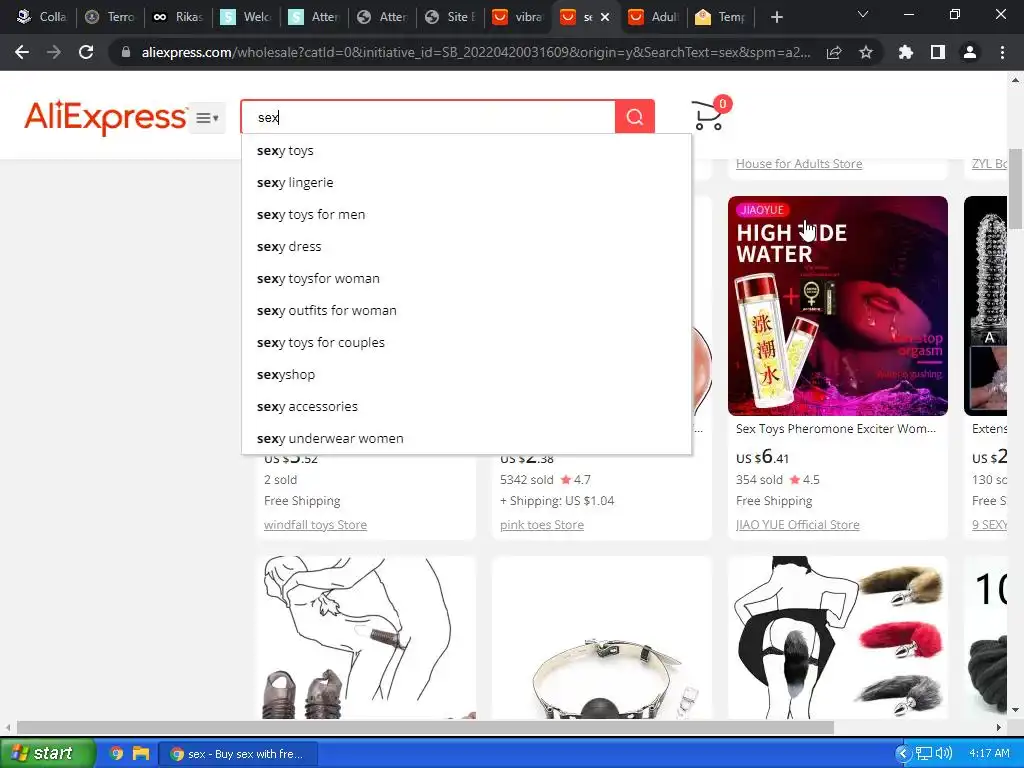Click the 4:17 AM taskbar clock
Viewport: 1024px width, 768px height.
tap(989, 754)
